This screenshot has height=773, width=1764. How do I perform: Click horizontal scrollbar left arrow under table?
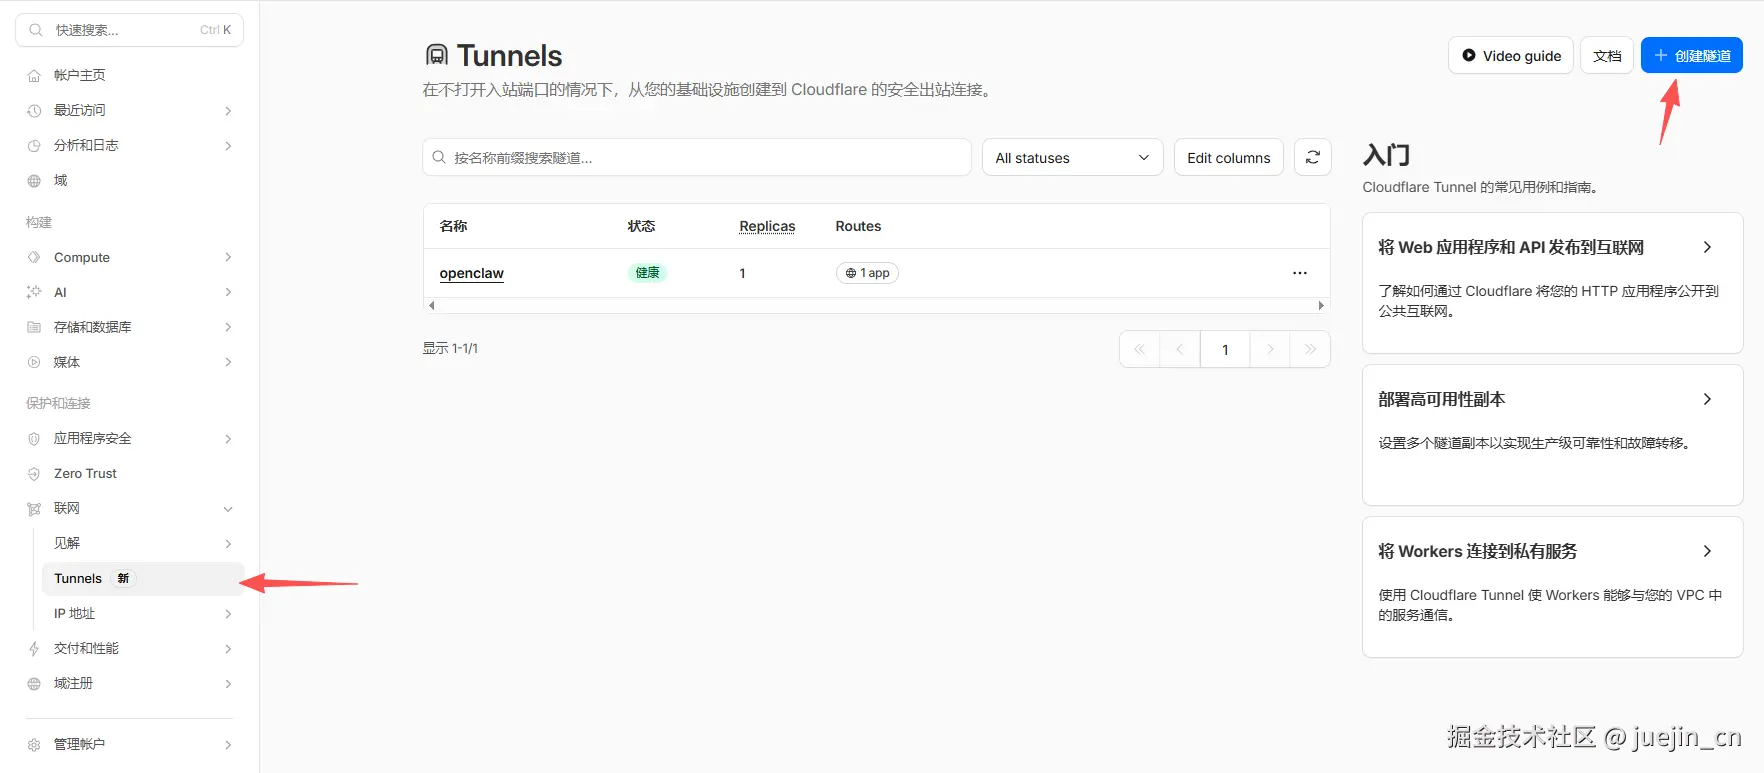coord(431,306)
